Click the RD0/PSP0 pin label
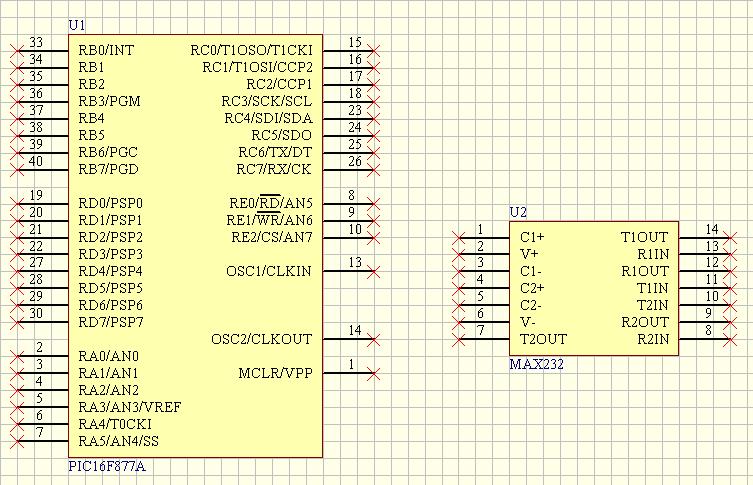The width and height of the screenshot is (753, 485). tap(110, 203)
